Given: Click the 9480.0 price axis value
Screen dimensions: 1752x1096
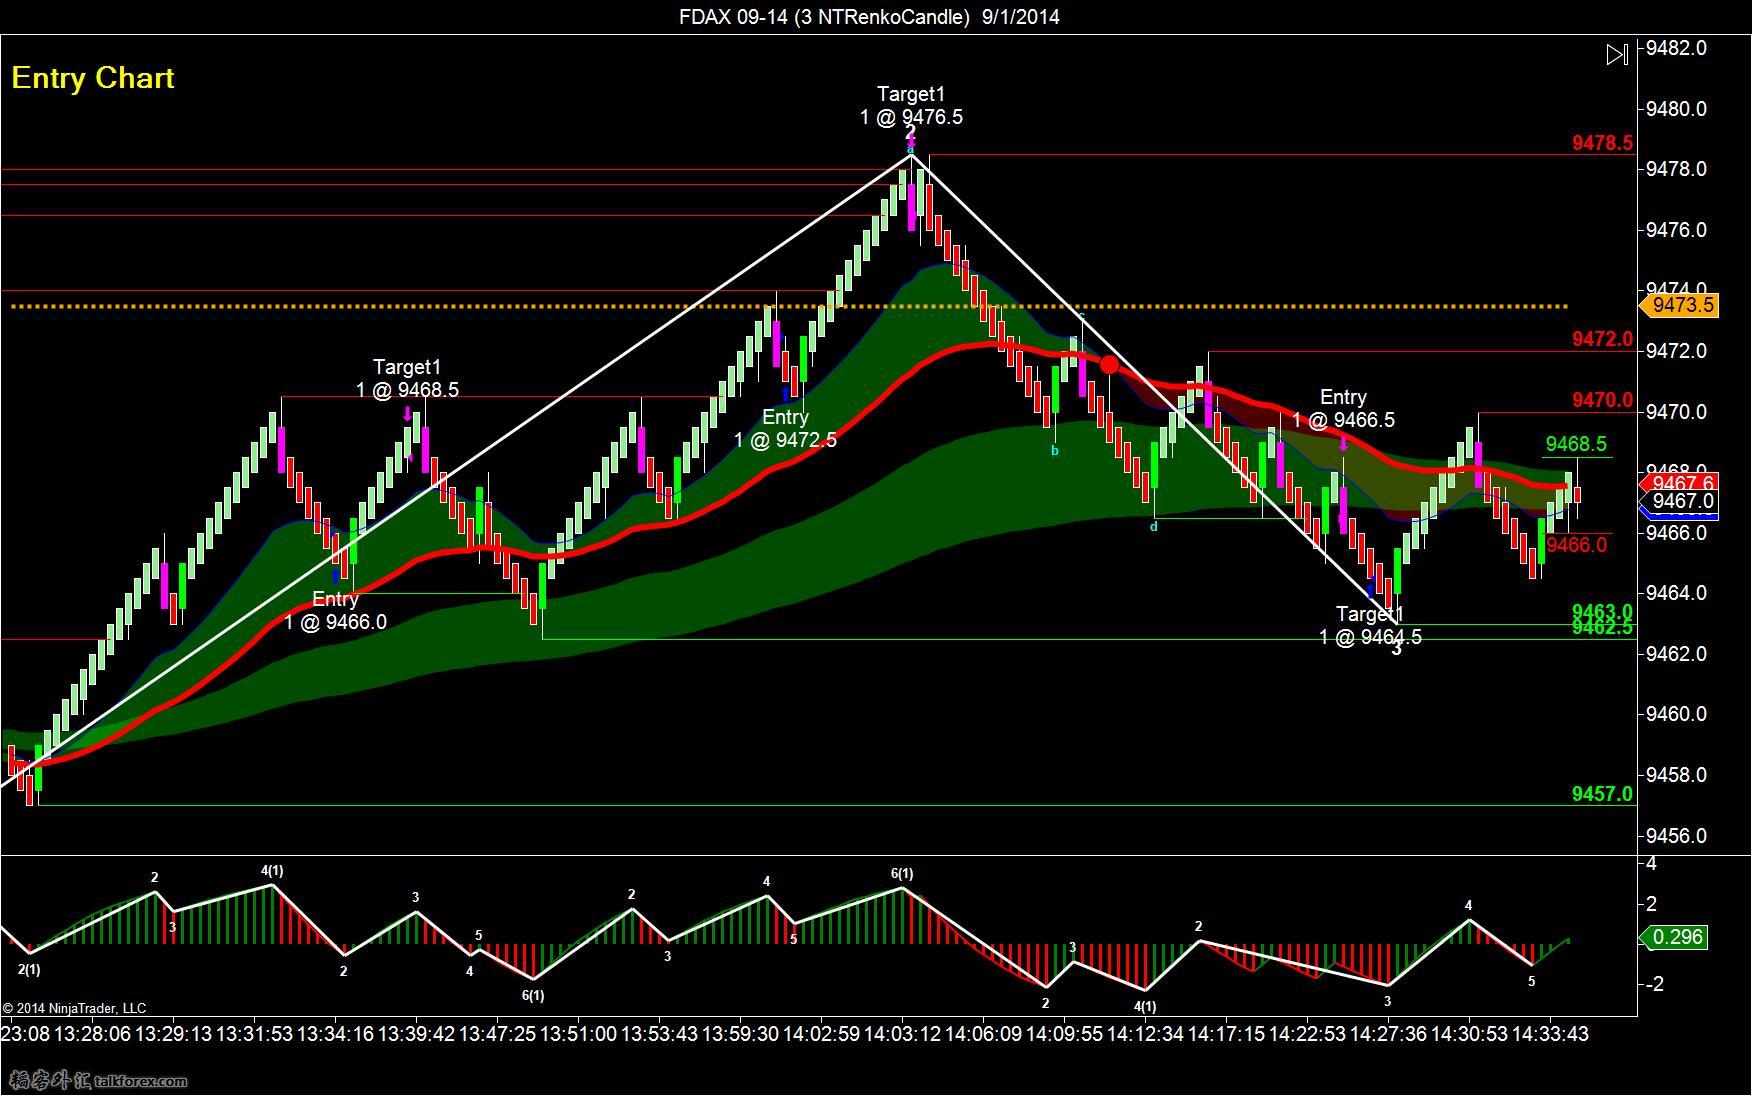Looking at the screenshot, I should [1676, 108].
